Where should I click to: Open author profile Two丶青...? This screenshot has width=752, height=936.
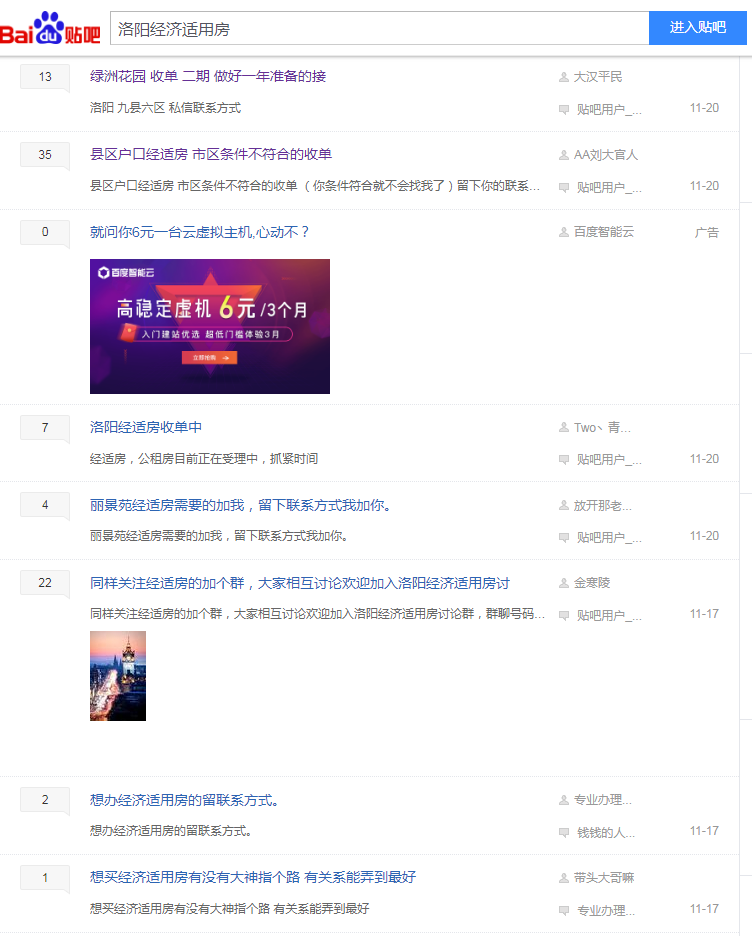click(x=602, y=428)
